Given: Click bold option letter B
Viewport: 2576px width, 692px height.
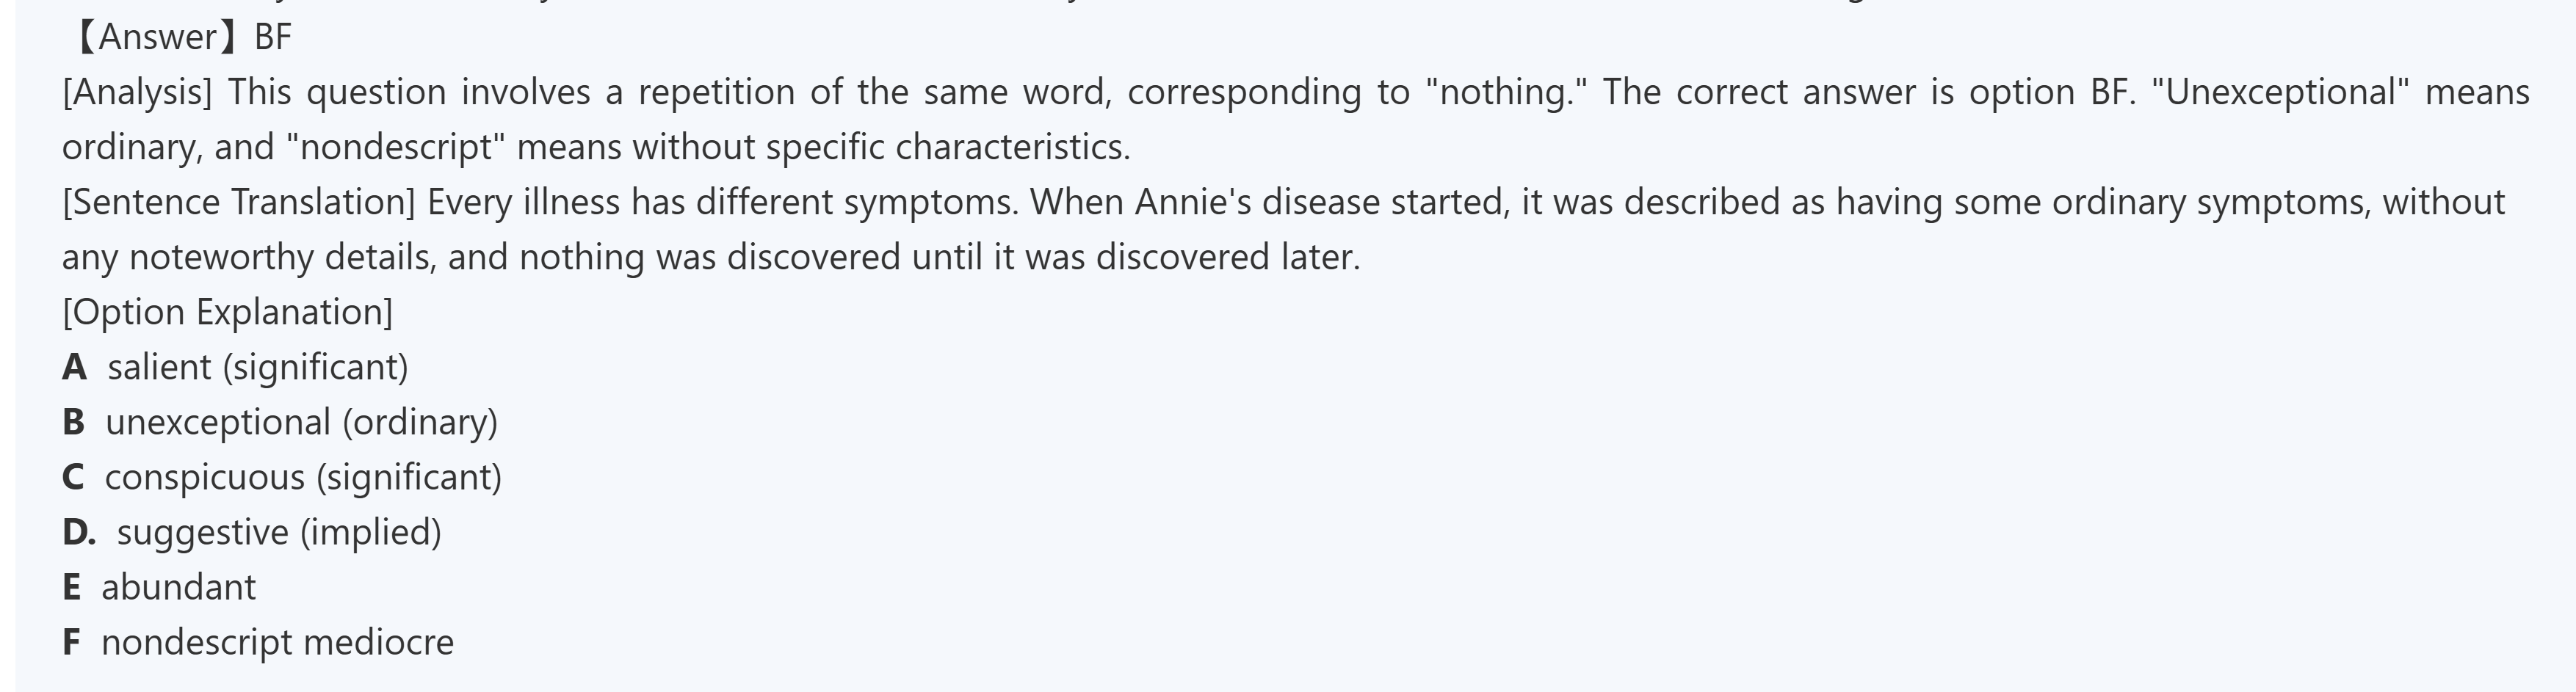Looking at the screenshot, I should pos(73,423).
